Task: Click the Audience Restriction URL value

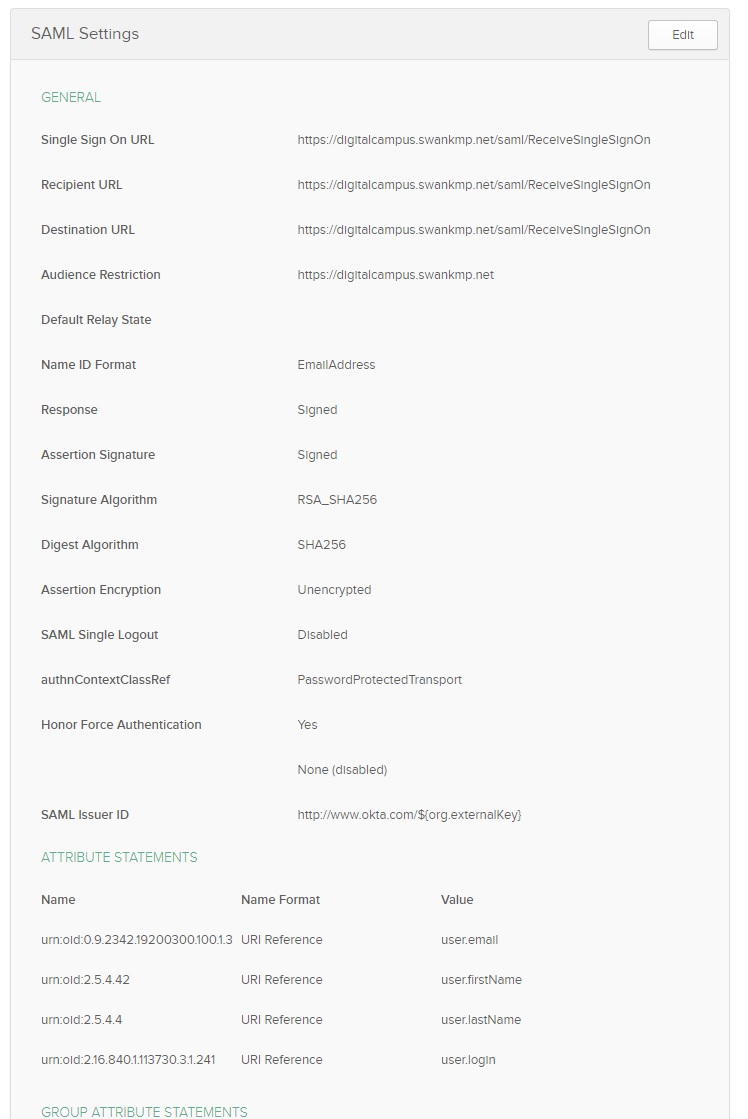Action: click(x=395, y=275)
